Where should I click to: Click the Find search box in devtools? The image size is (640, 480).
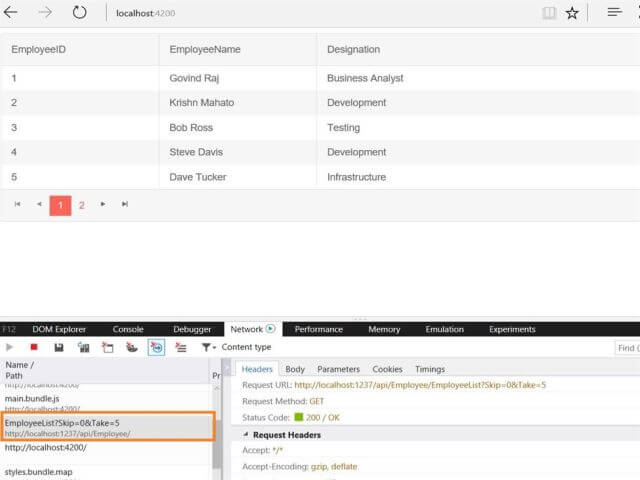click(627, 348)
